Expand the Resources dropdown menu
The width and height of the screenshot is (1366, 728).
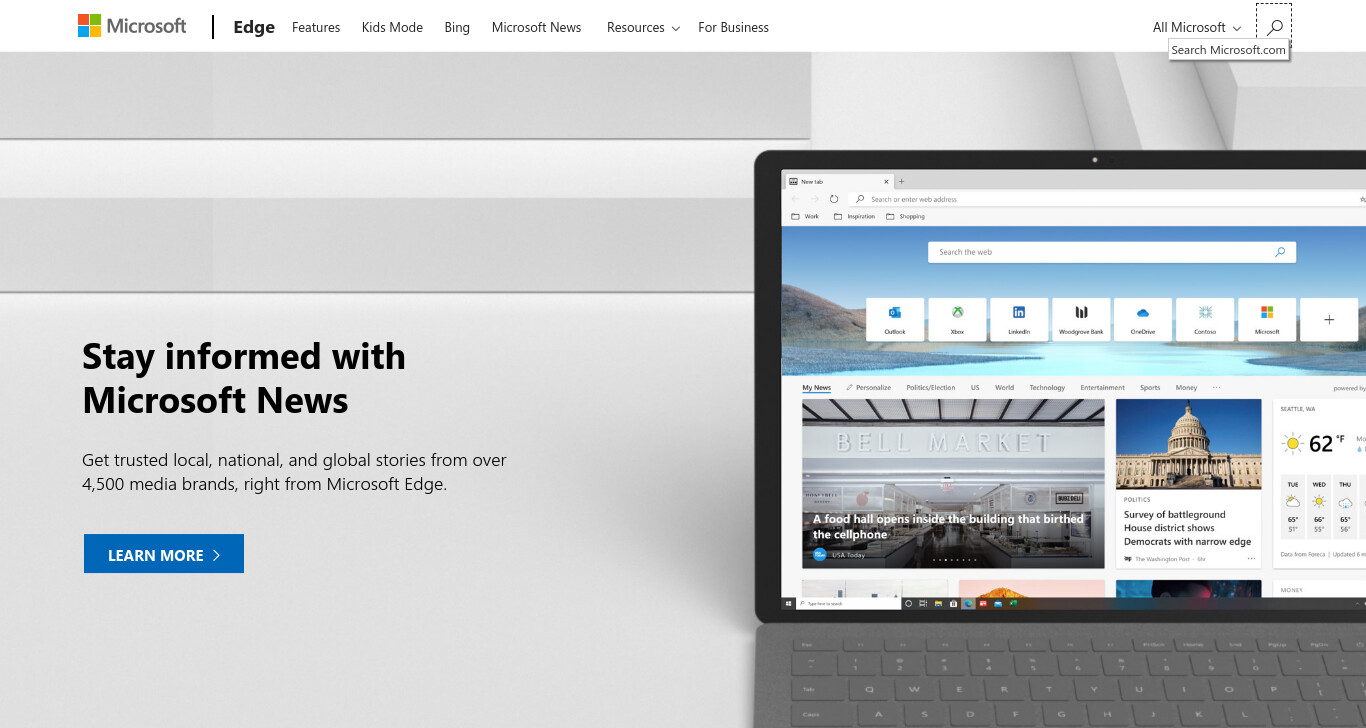[x=643, y=27]
